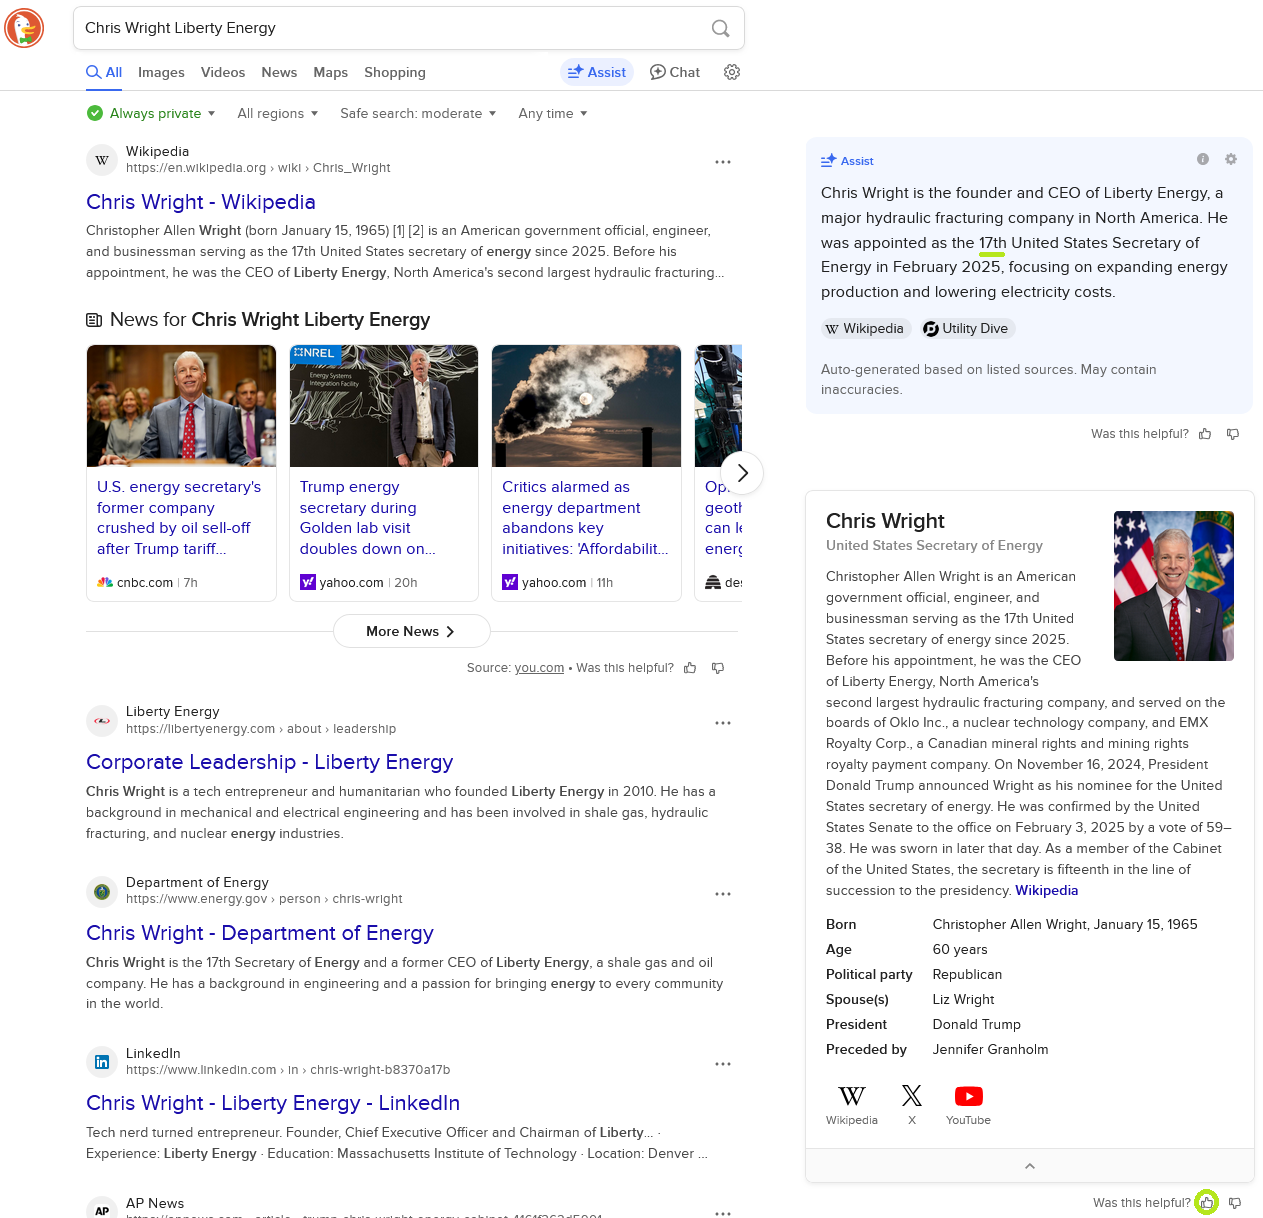Open Assist panel settings gear icon

(1231, 159)
